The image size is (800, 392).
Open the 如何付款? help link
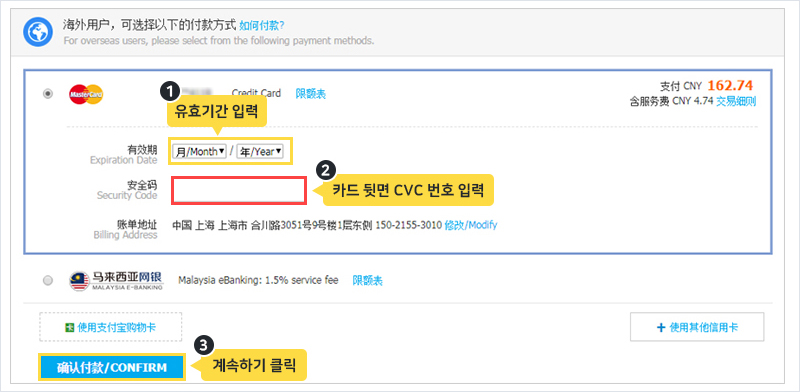coord(262,25)
